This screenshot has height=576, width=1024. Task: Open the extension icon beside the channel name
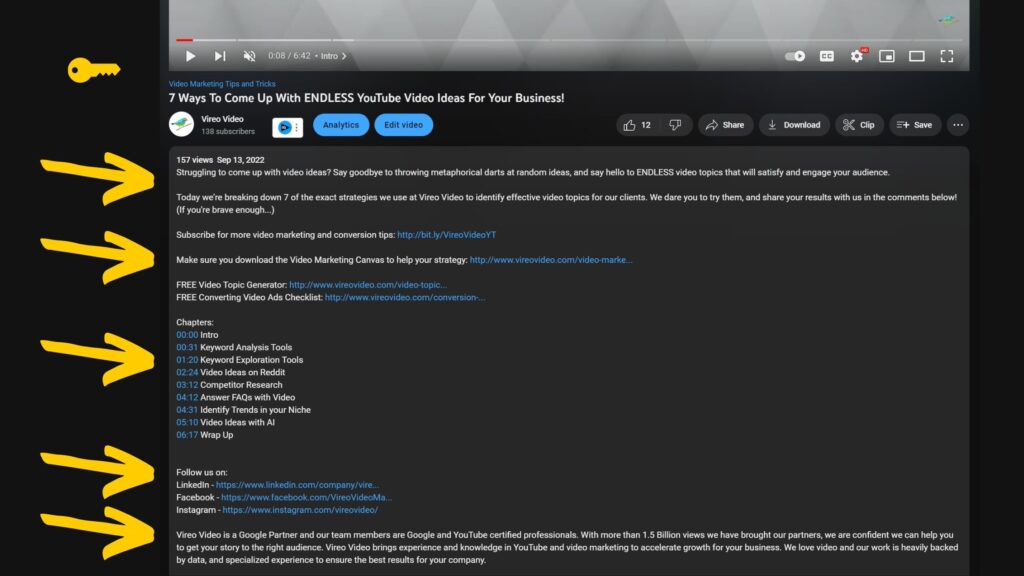pos(287,127)
